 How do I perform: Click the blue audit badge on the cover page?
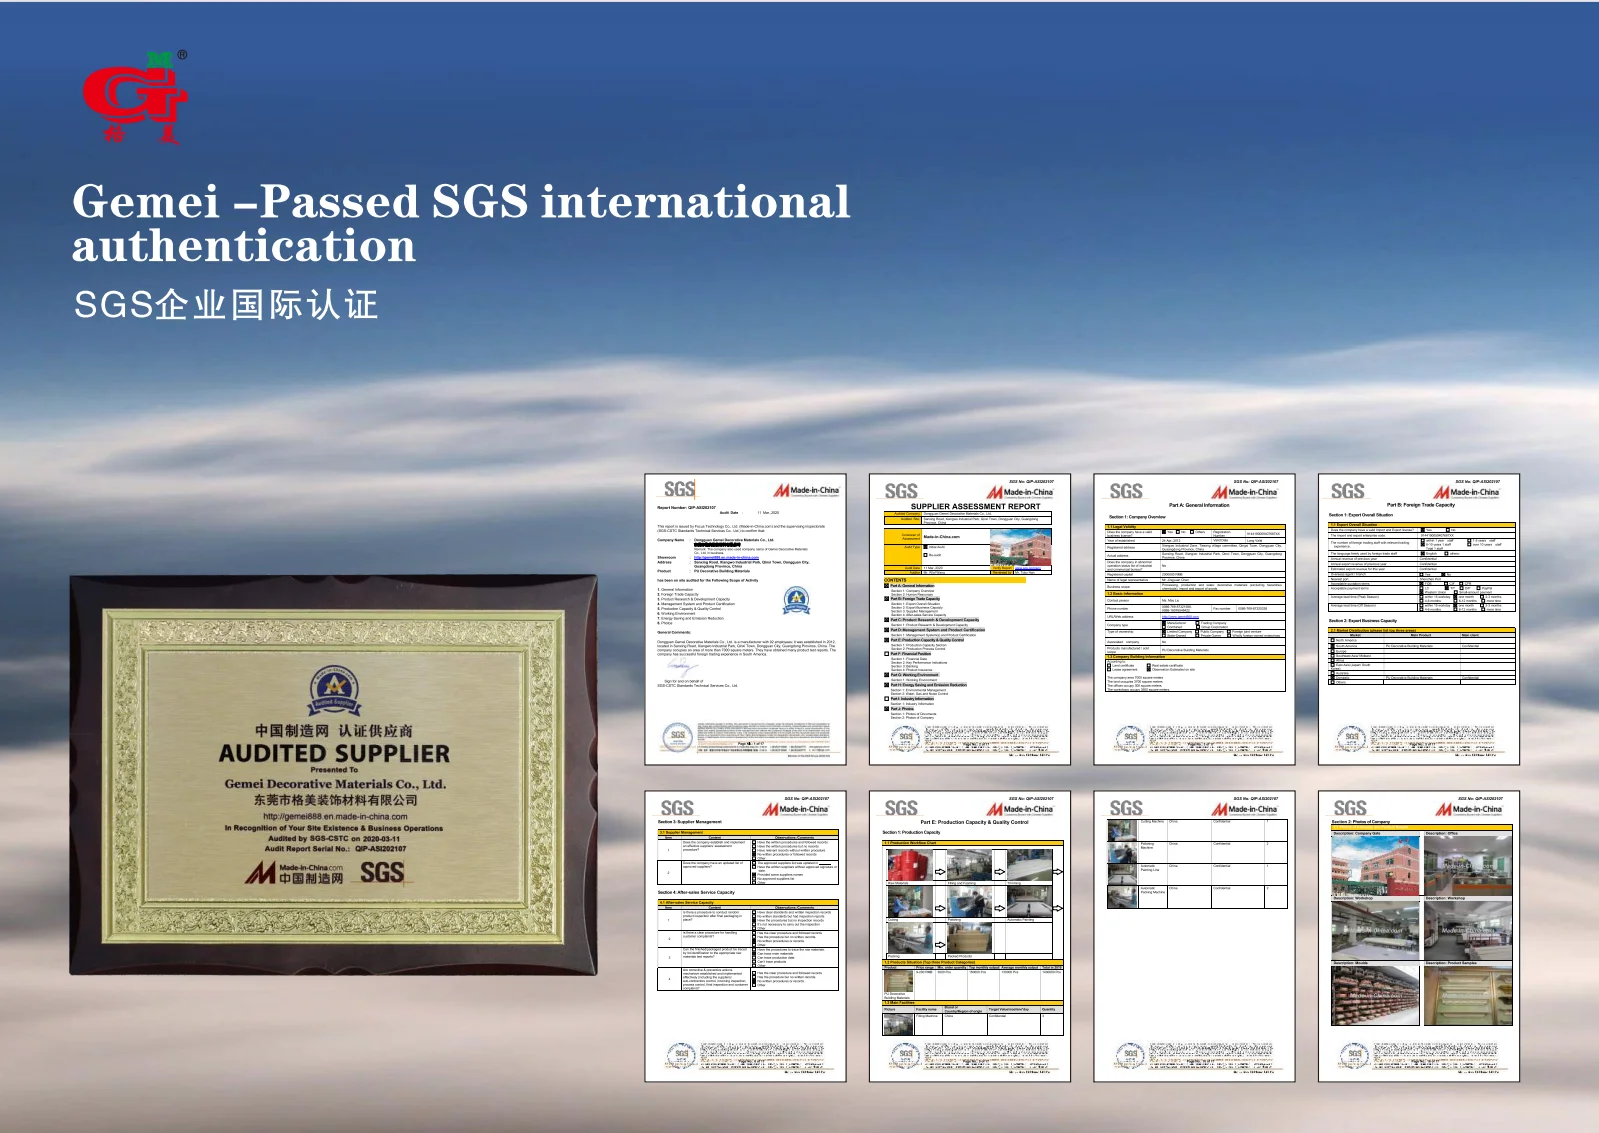(796, 599)
